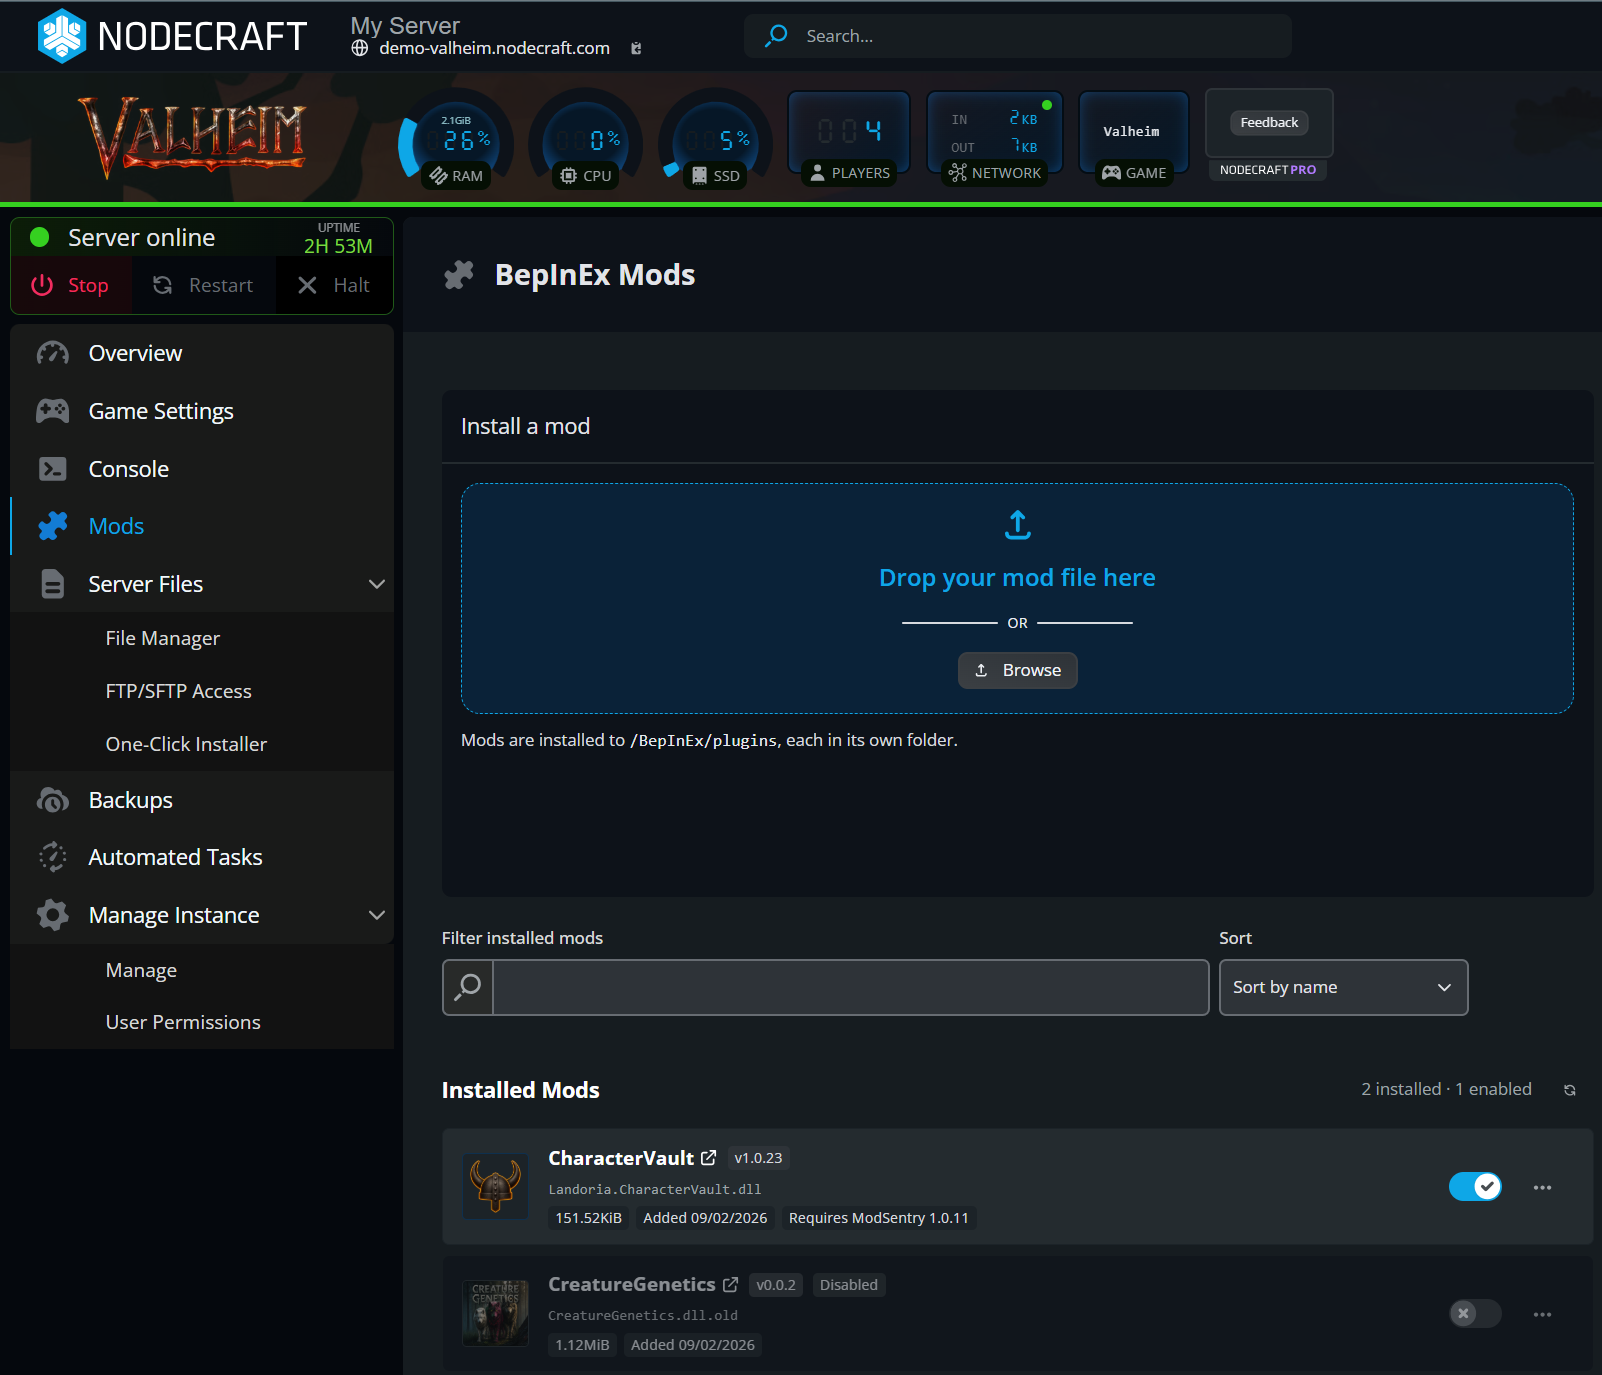This screenshot has height=1375, width=1602.
Task: Click the Disabled tag on CreatureGenetics
Action: click(x=849, y=1285)
